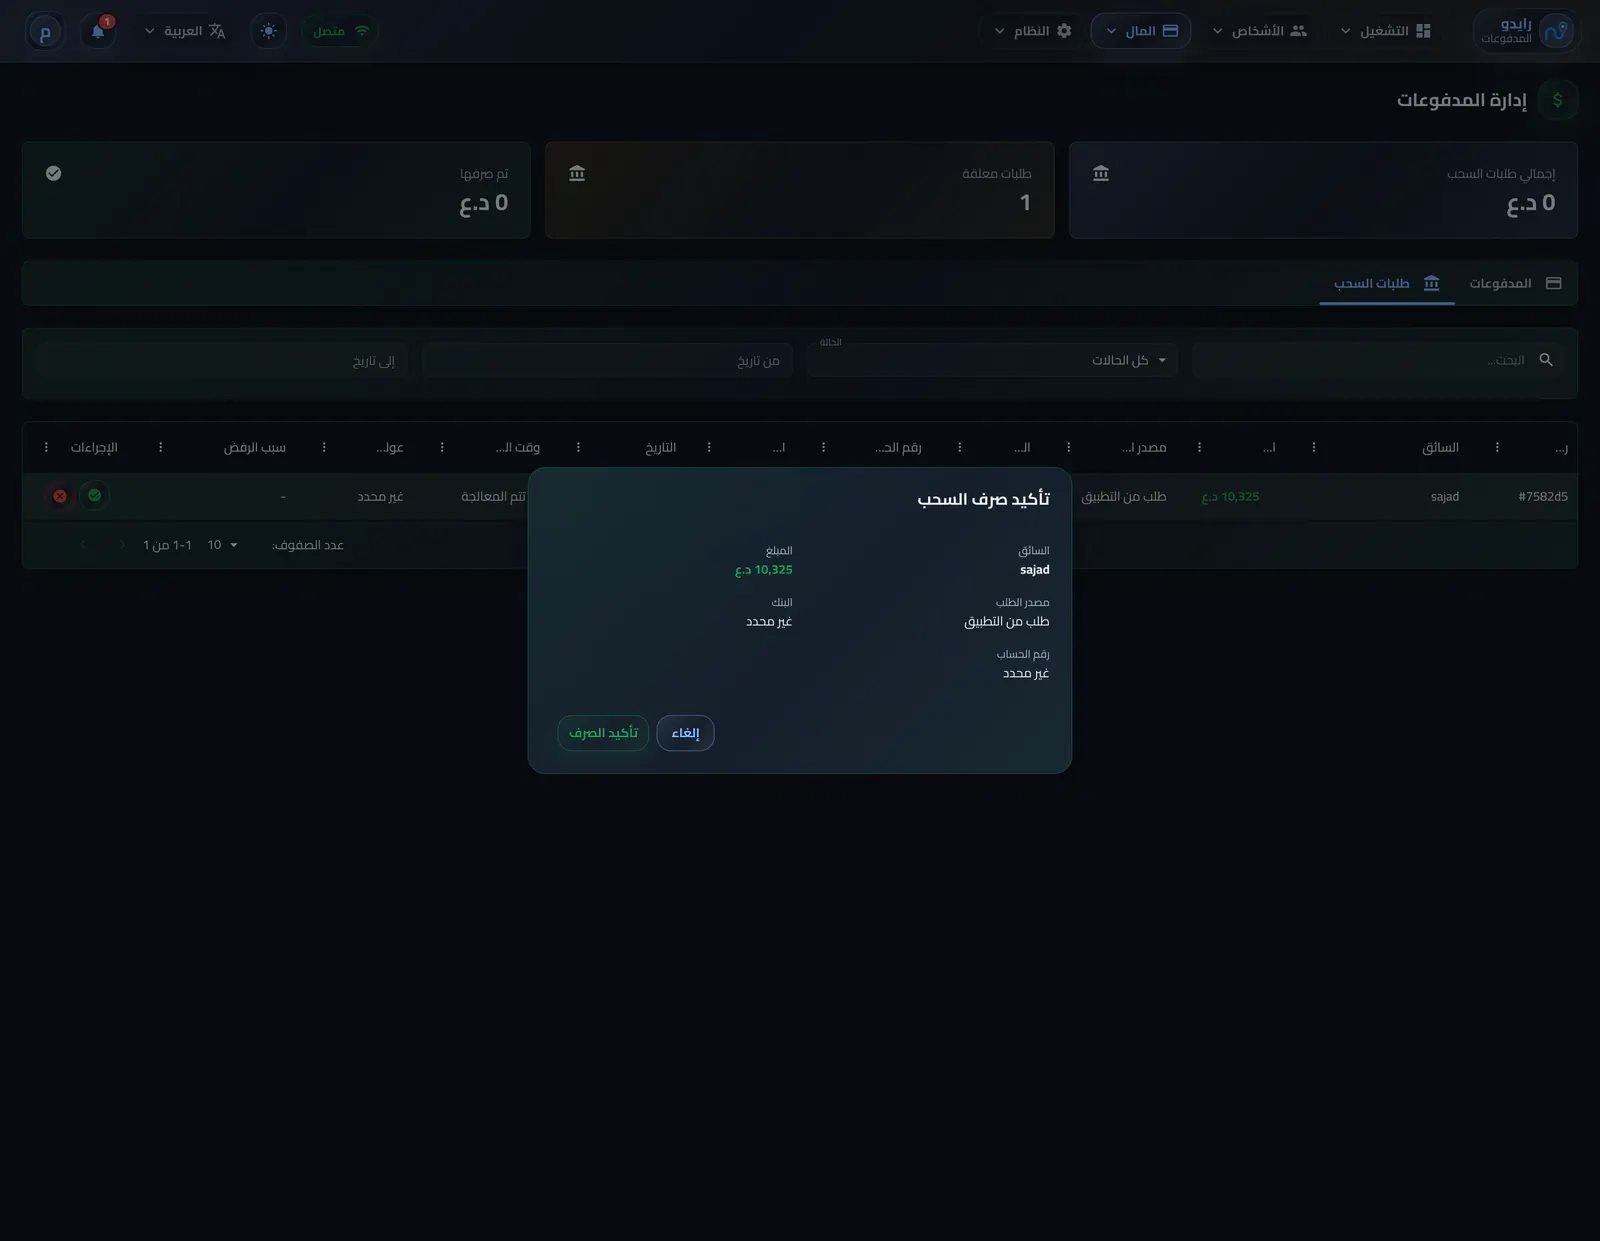The height and width of the screenshot is (1241, 1600).
Task: Click the bank icon on طلبات معلقة card
Action: tap(577, 173)
